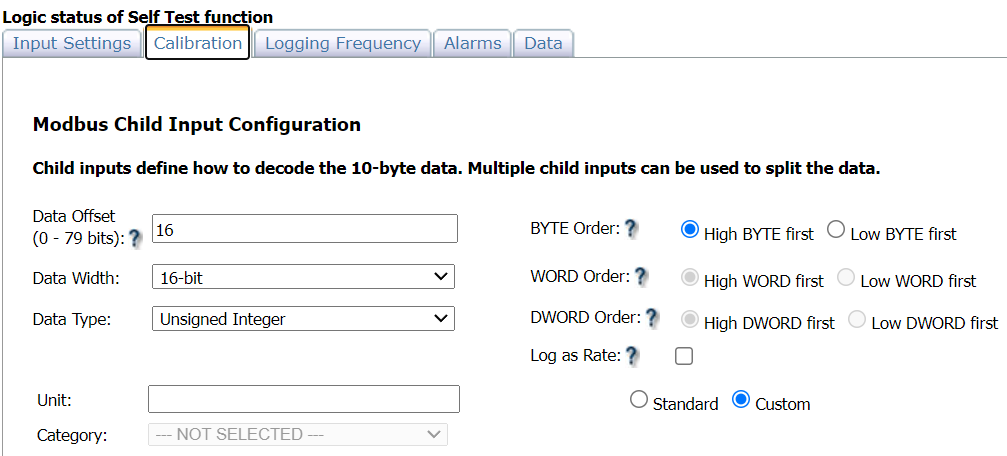
Task: Open the Category dropdown list
Action: (298, 434)
